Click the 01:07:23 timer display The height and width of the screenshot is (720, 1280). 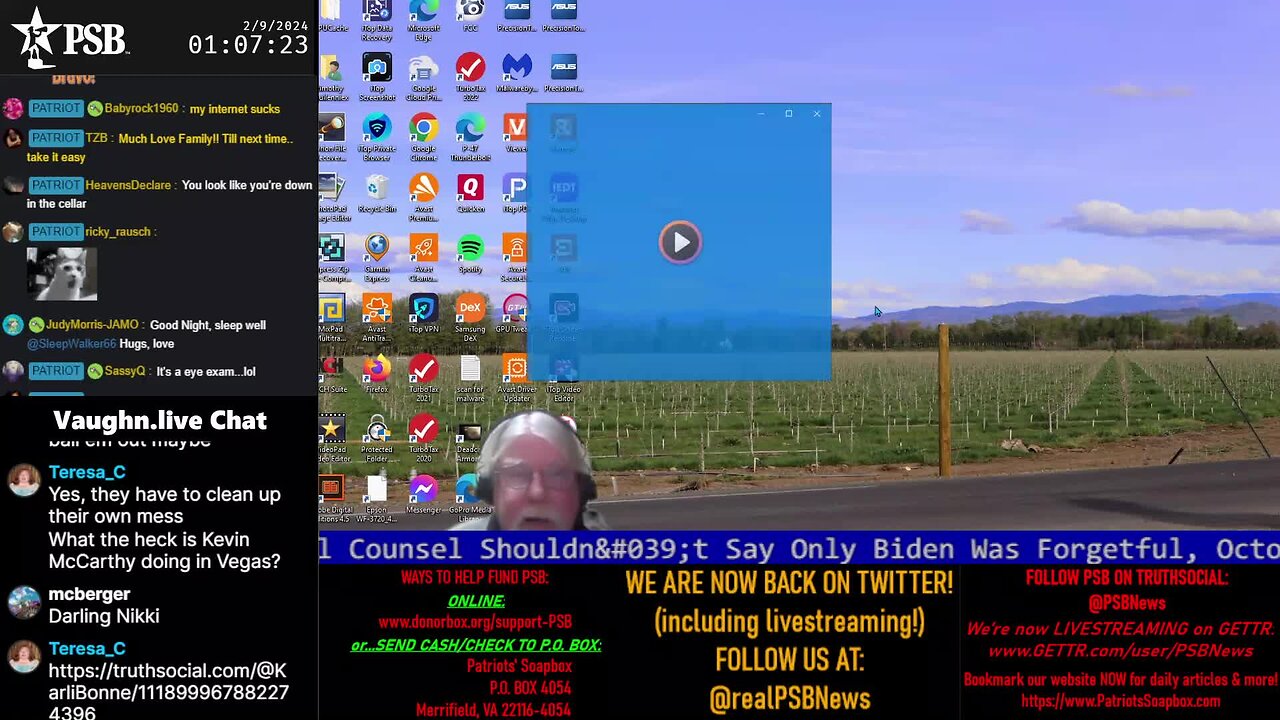248,45
